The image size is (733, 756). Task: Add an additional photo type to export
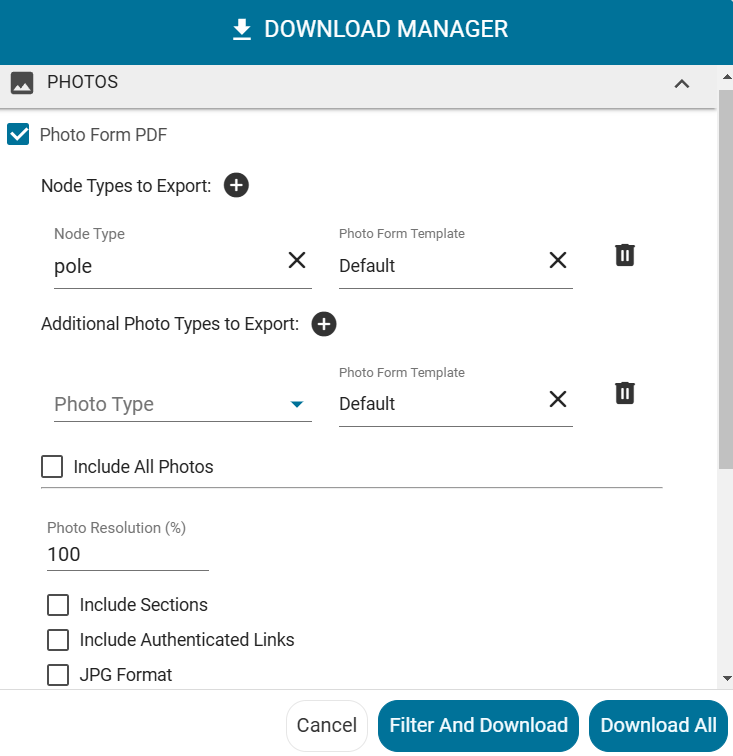click(x=324, y=324)
